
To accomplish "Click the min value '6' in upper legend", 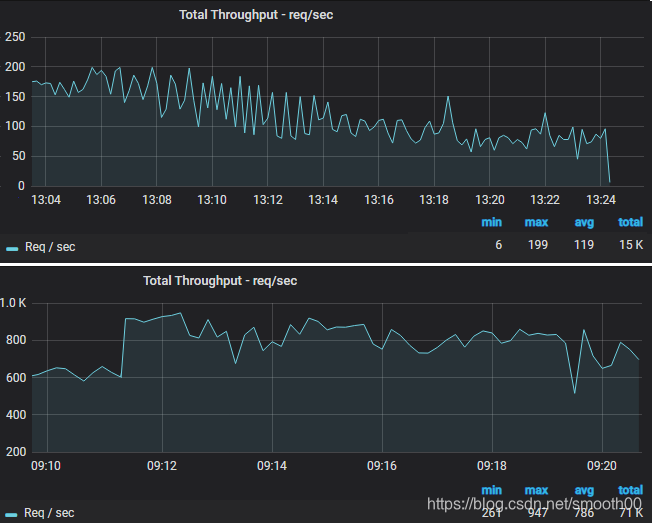I will pos(499,245).
